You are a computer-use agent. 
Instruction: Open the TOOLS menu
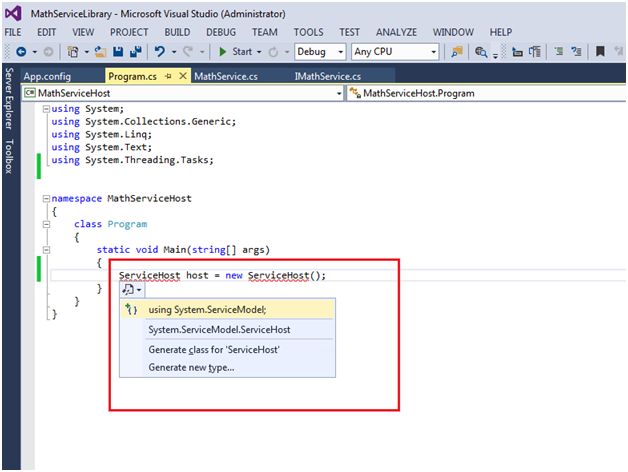[308, 32]
